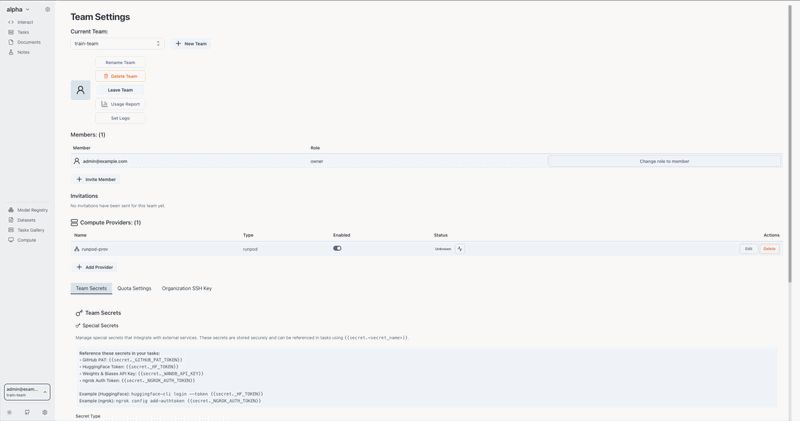Open Interact from the sidebar
The image size is (800, 421).
24,22
